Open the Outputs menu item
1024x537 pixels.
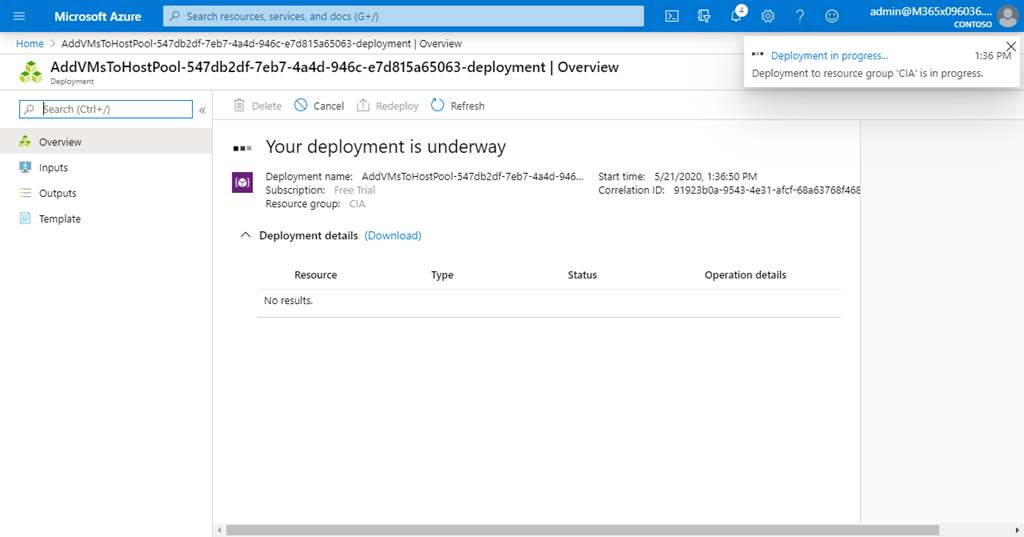[x=57, y=193]
